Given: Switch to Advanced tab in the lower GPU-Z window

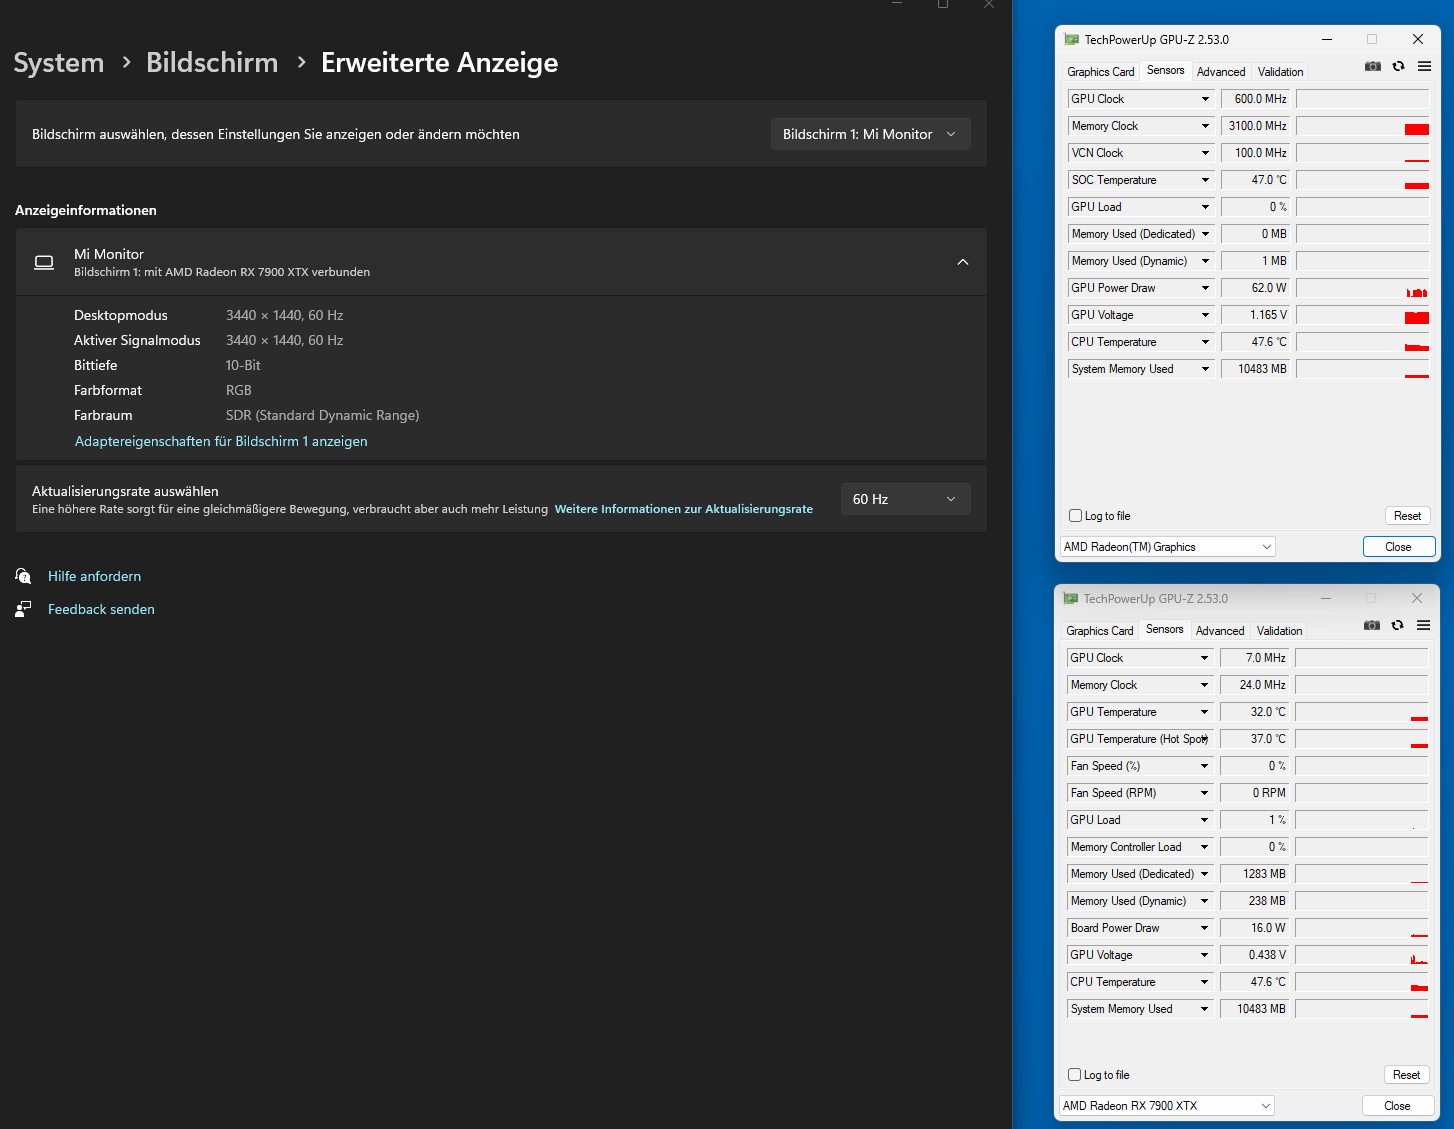Looking at the screenshot, I should coord(1220,631).
